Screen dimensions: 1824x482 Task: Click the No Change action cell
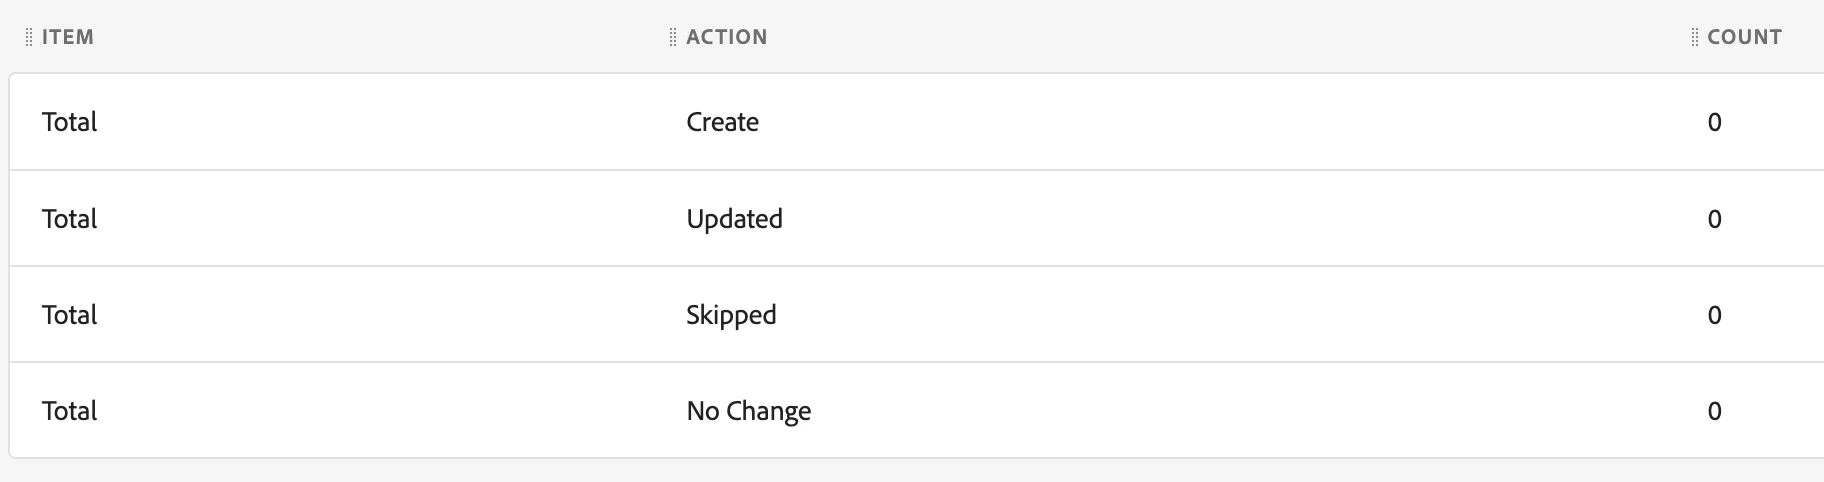748,411
